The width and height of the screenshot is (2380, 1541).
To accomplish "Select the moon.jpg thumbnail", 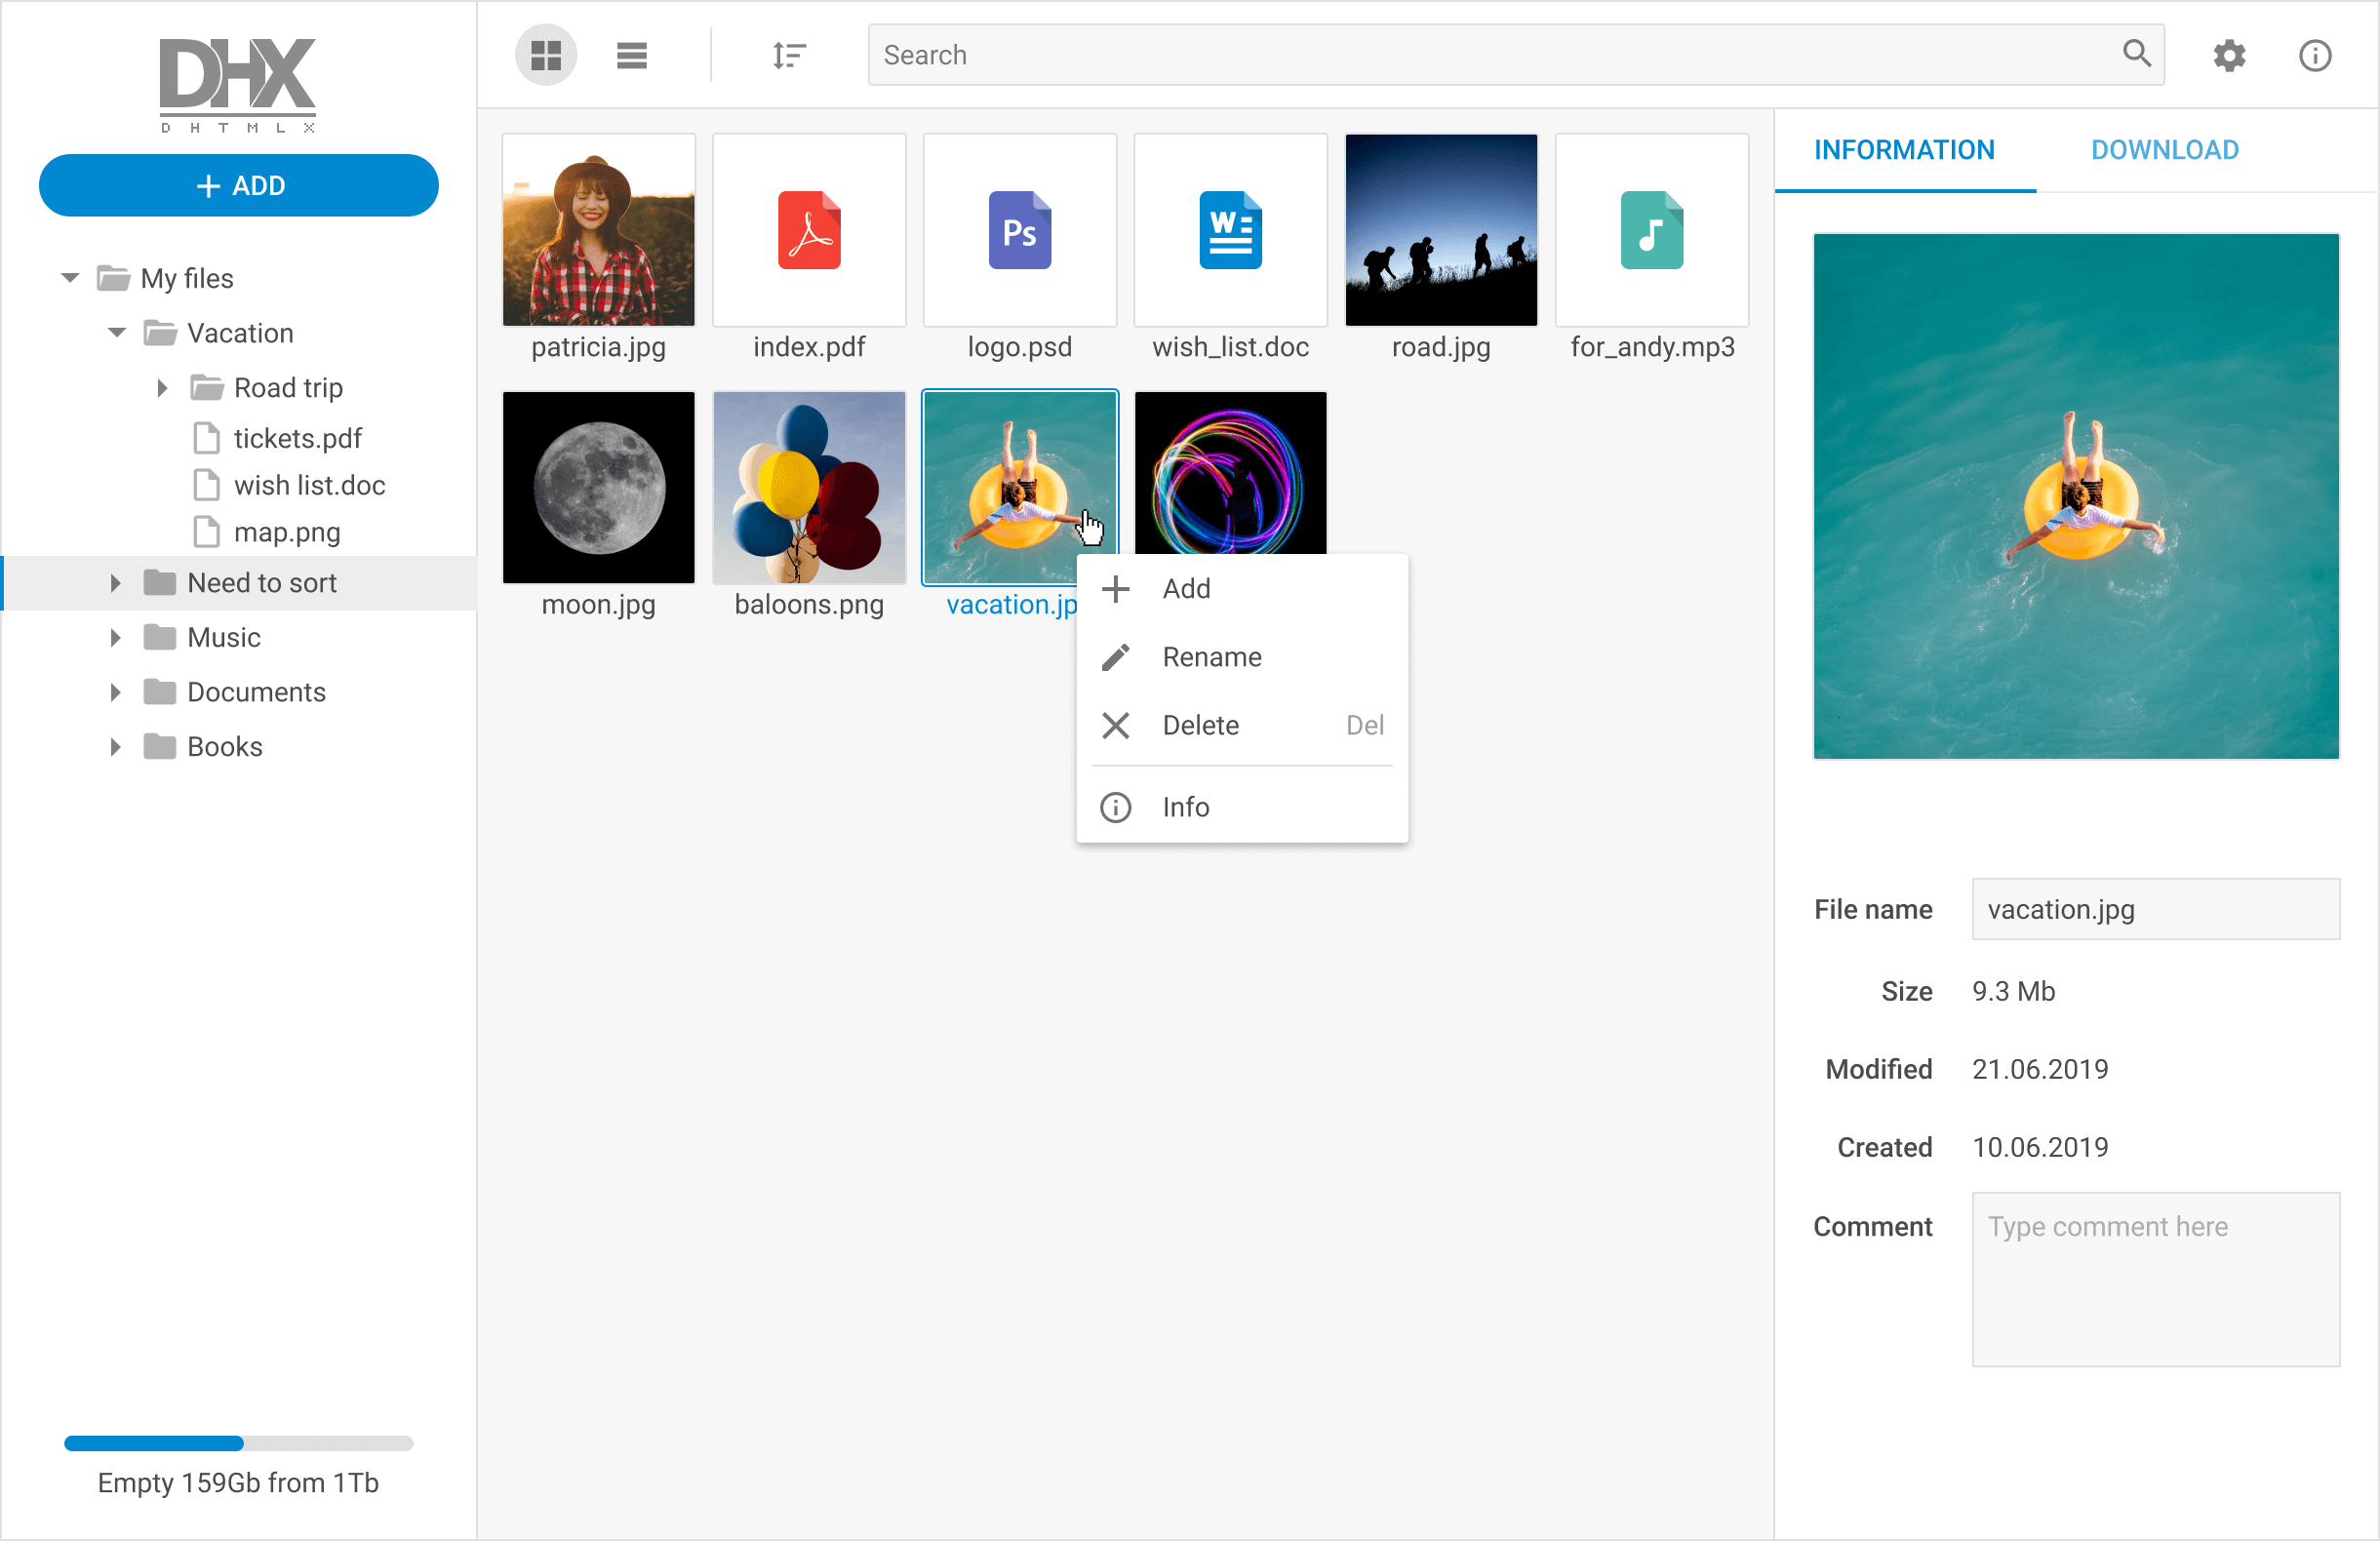I will tap(598, 488).
